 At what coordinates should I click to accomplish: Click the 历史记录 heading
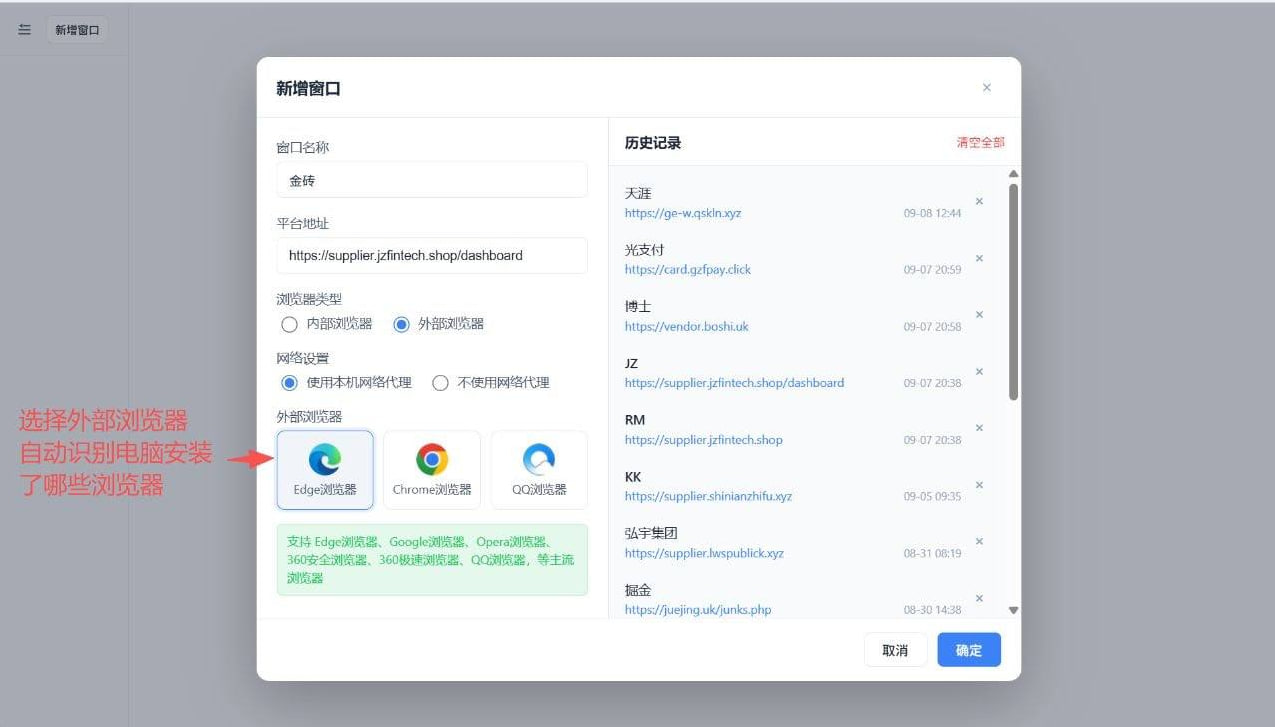tap(653, 143)
